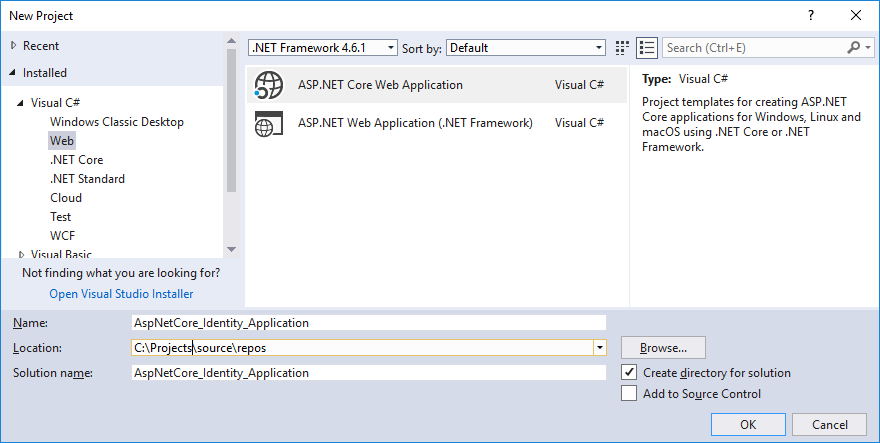
Task: Select Windows Classic Desktop category
Action: coord(116,122)
